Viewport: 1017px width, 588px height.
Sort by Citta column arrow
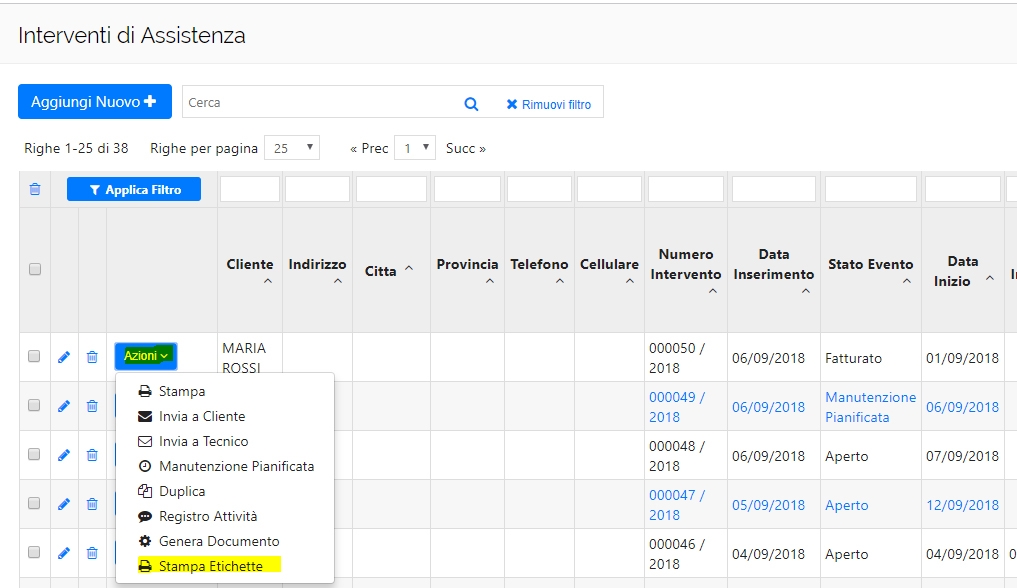[x=409, y=268]
